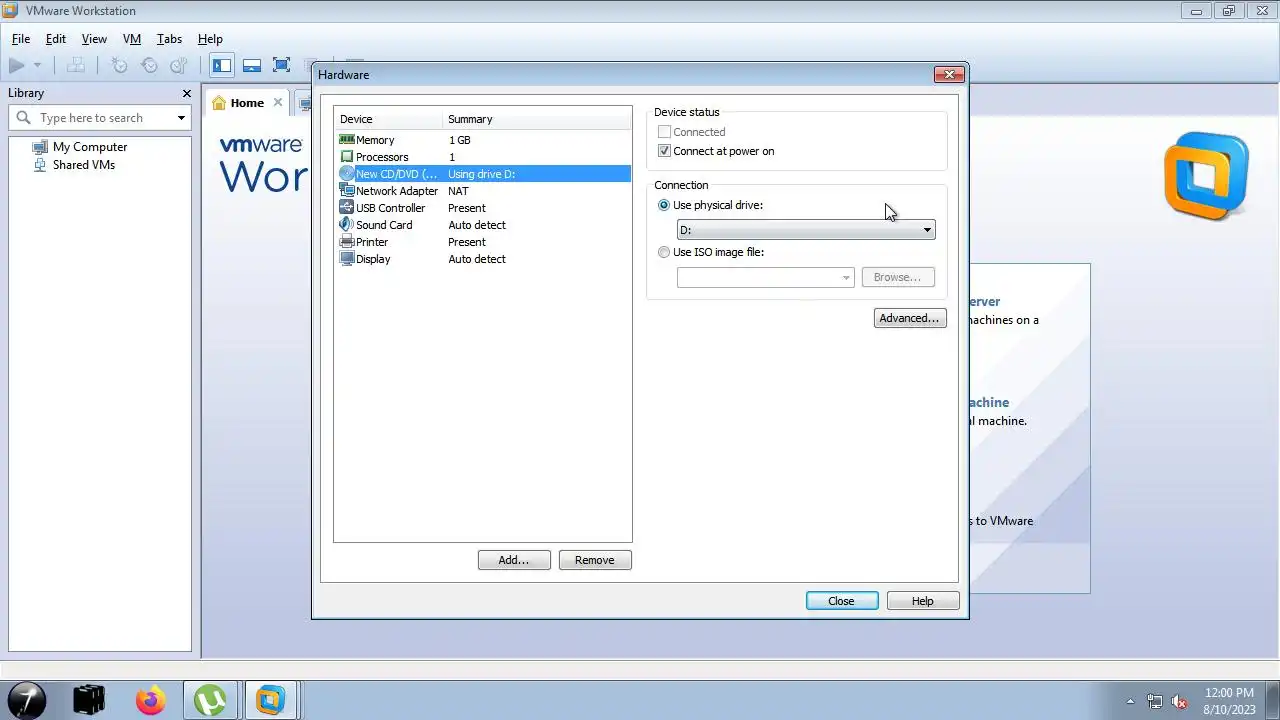Toggle the Connected checkbox
The image size is (1280, 720).
[664, 132]
